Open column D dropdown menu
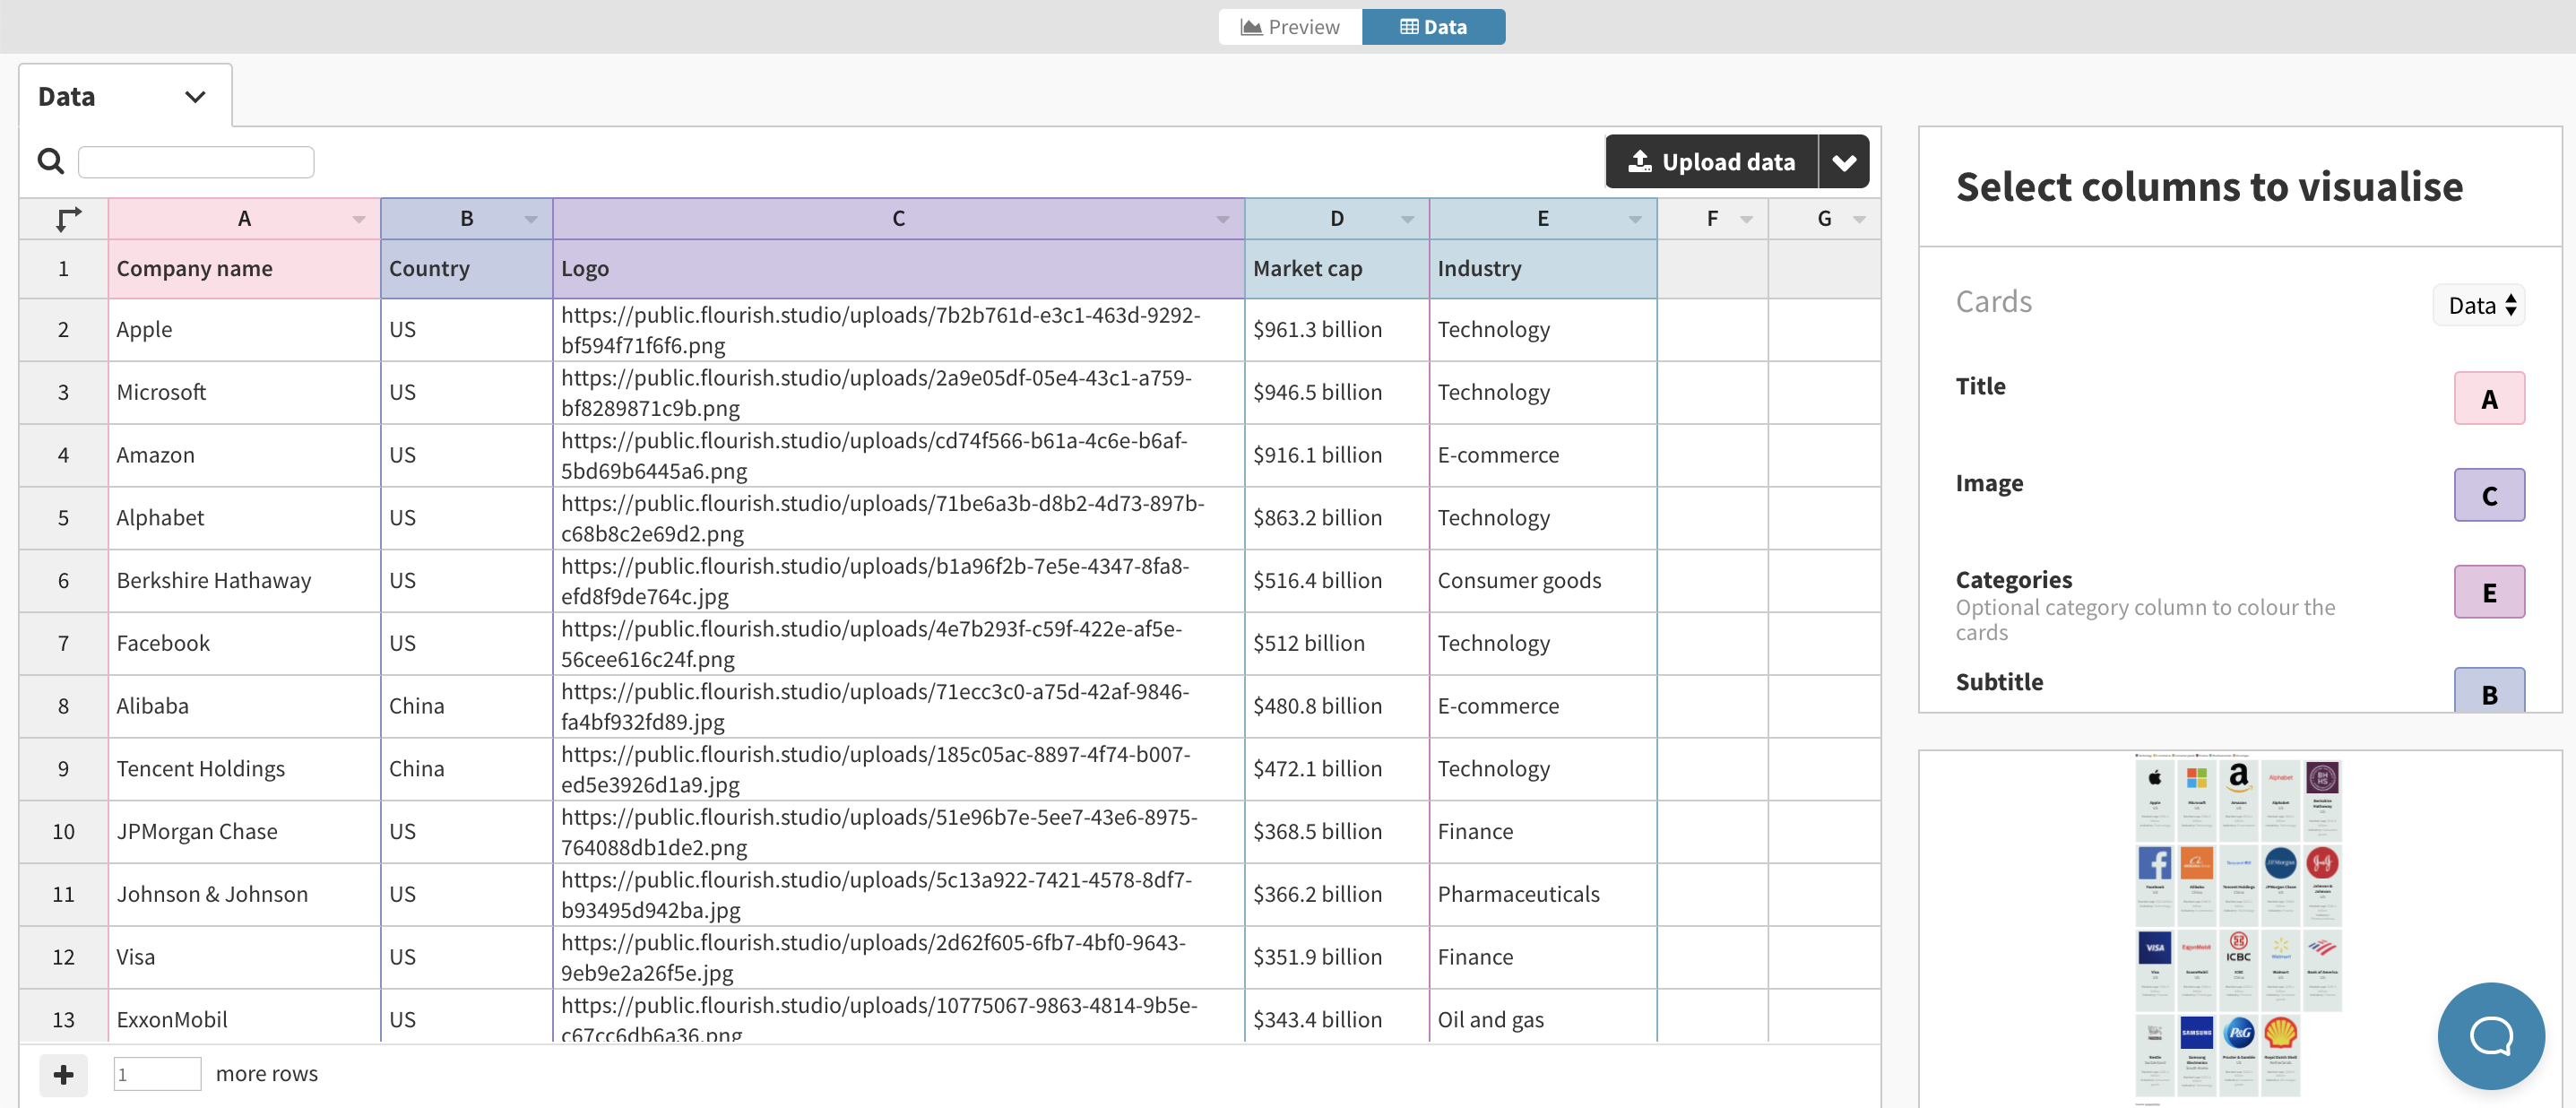Screen dimensions: 2576x1108 (1407, 220)
